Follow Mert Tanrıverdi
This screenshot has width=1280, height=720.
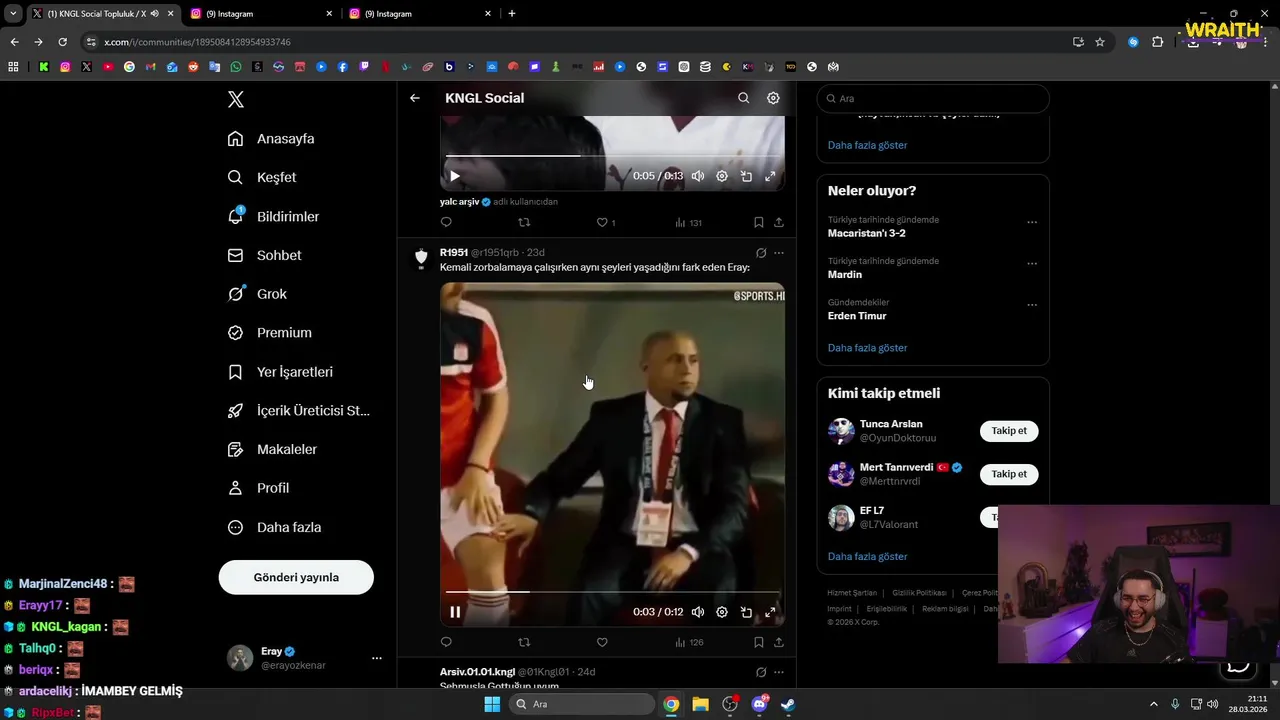tap(1009, 474)
